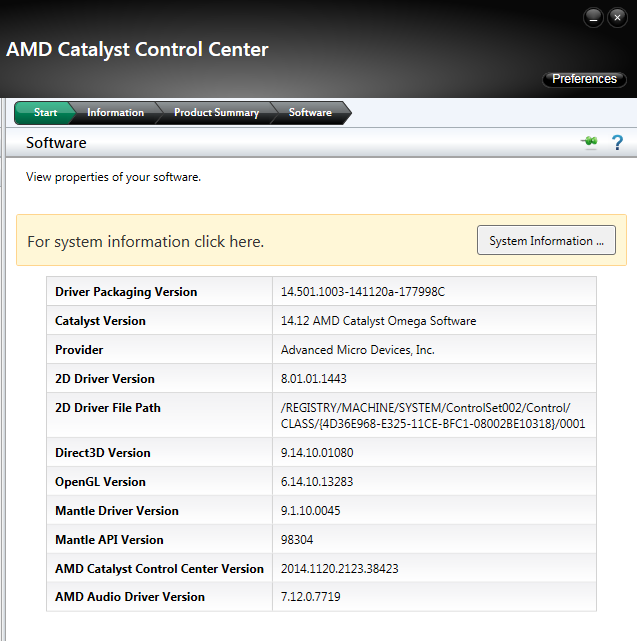Select Advanced Micro Devices, Inc. value
Image resolution: width=637 pixels, height=641 pixels.
(357, 350)
